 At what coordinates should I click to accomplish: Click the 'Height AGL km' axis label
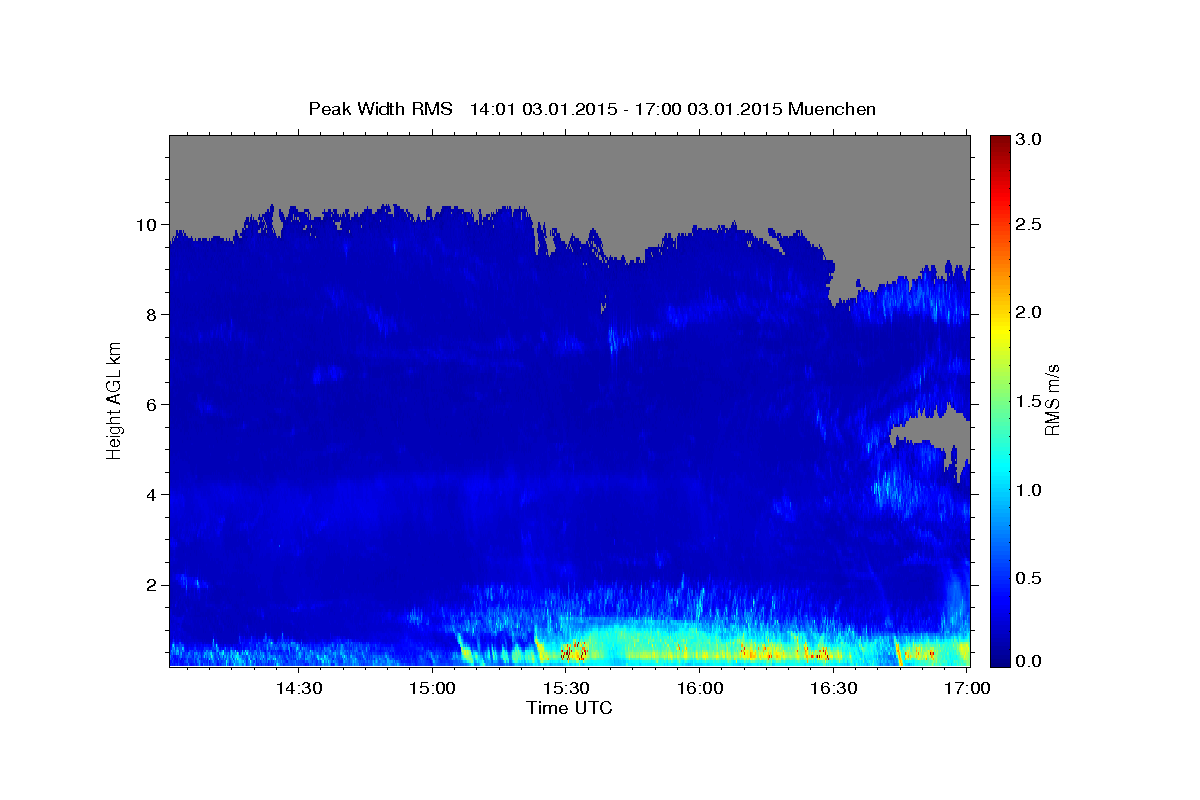114,401
